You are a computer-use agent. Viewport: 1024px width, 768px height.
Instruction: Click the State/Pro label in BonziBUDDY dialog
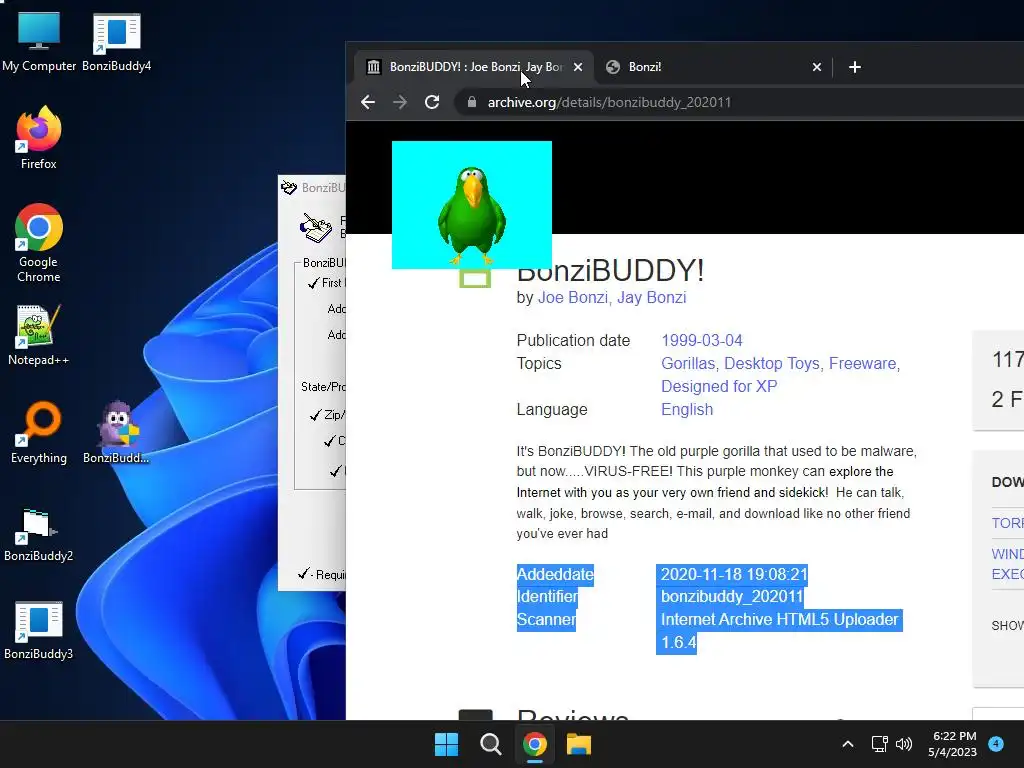[323, 387]
